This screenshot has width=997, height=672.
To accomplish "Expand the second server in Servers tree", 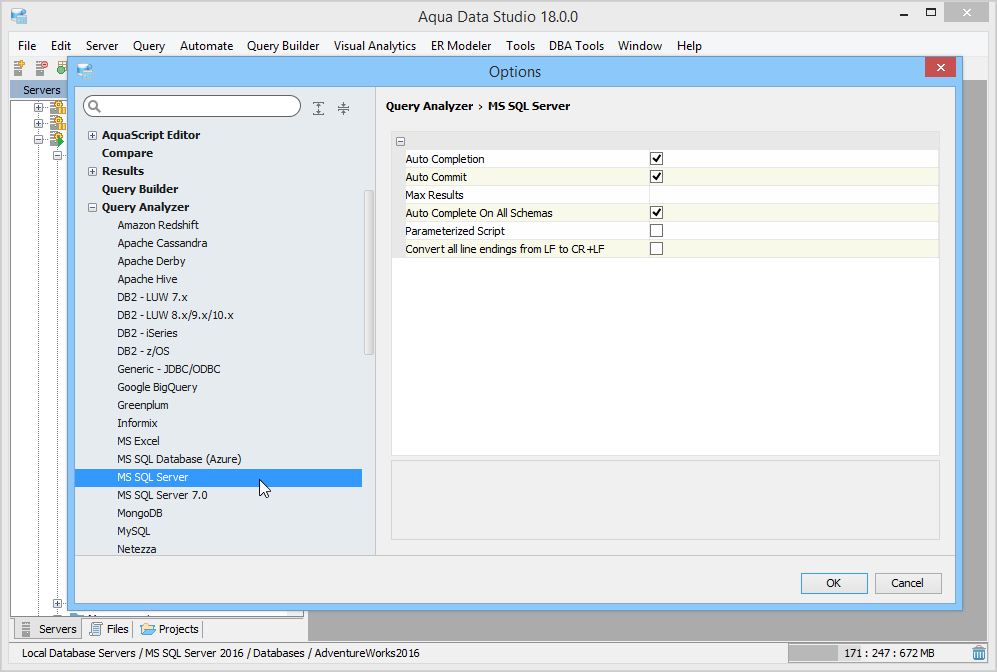I will click(38, 123).
